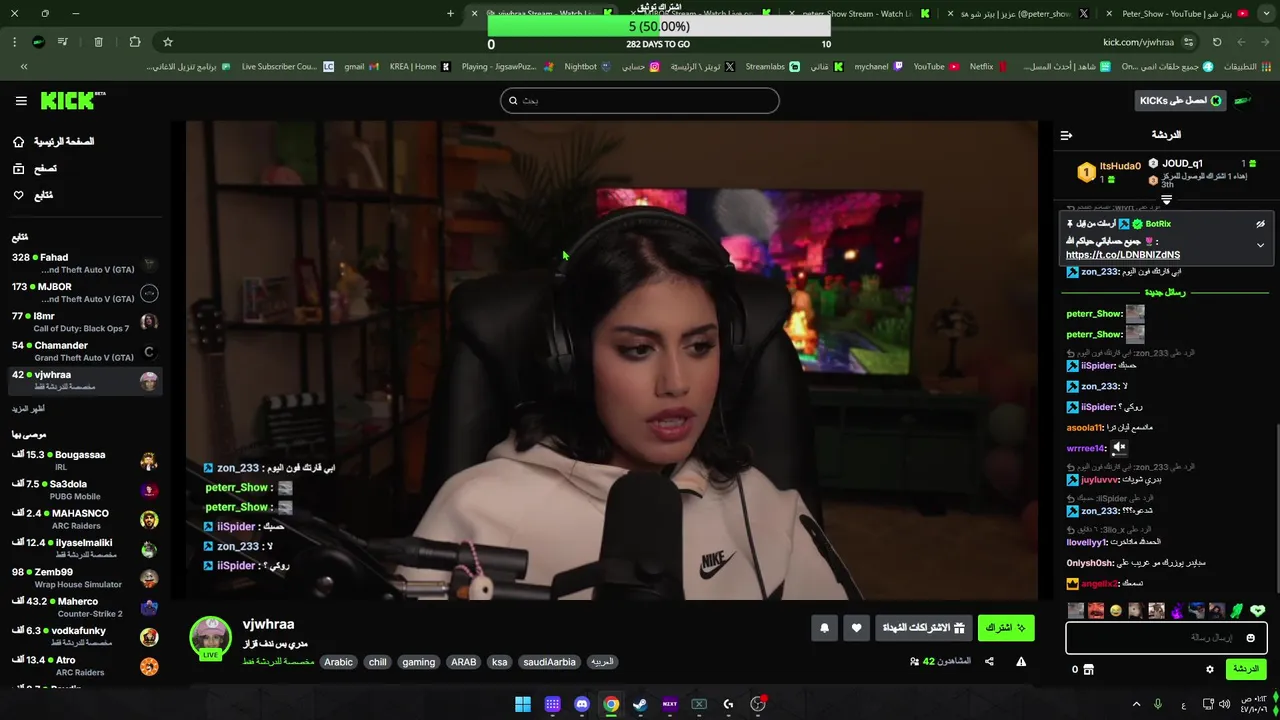
Task: Bookmark the page with the star icon
Action: [168, 42]
